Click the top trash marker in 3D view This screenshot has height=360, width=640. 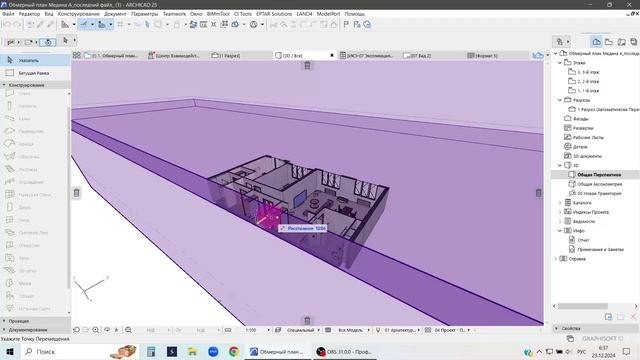click(x=307, y=65)
